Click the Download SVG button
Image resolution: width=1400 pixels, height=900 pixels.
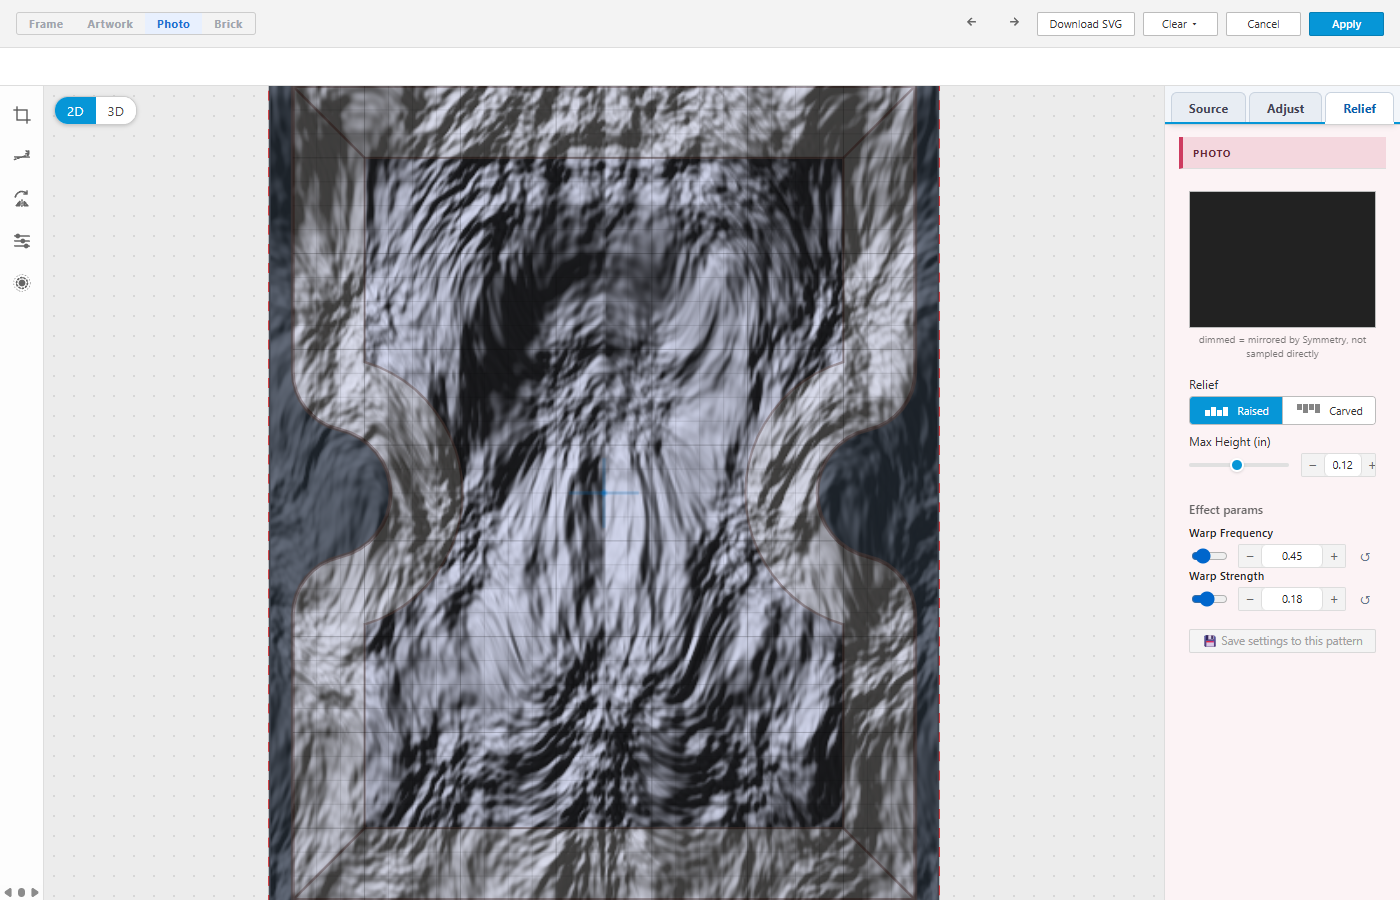coord(1086,24)
